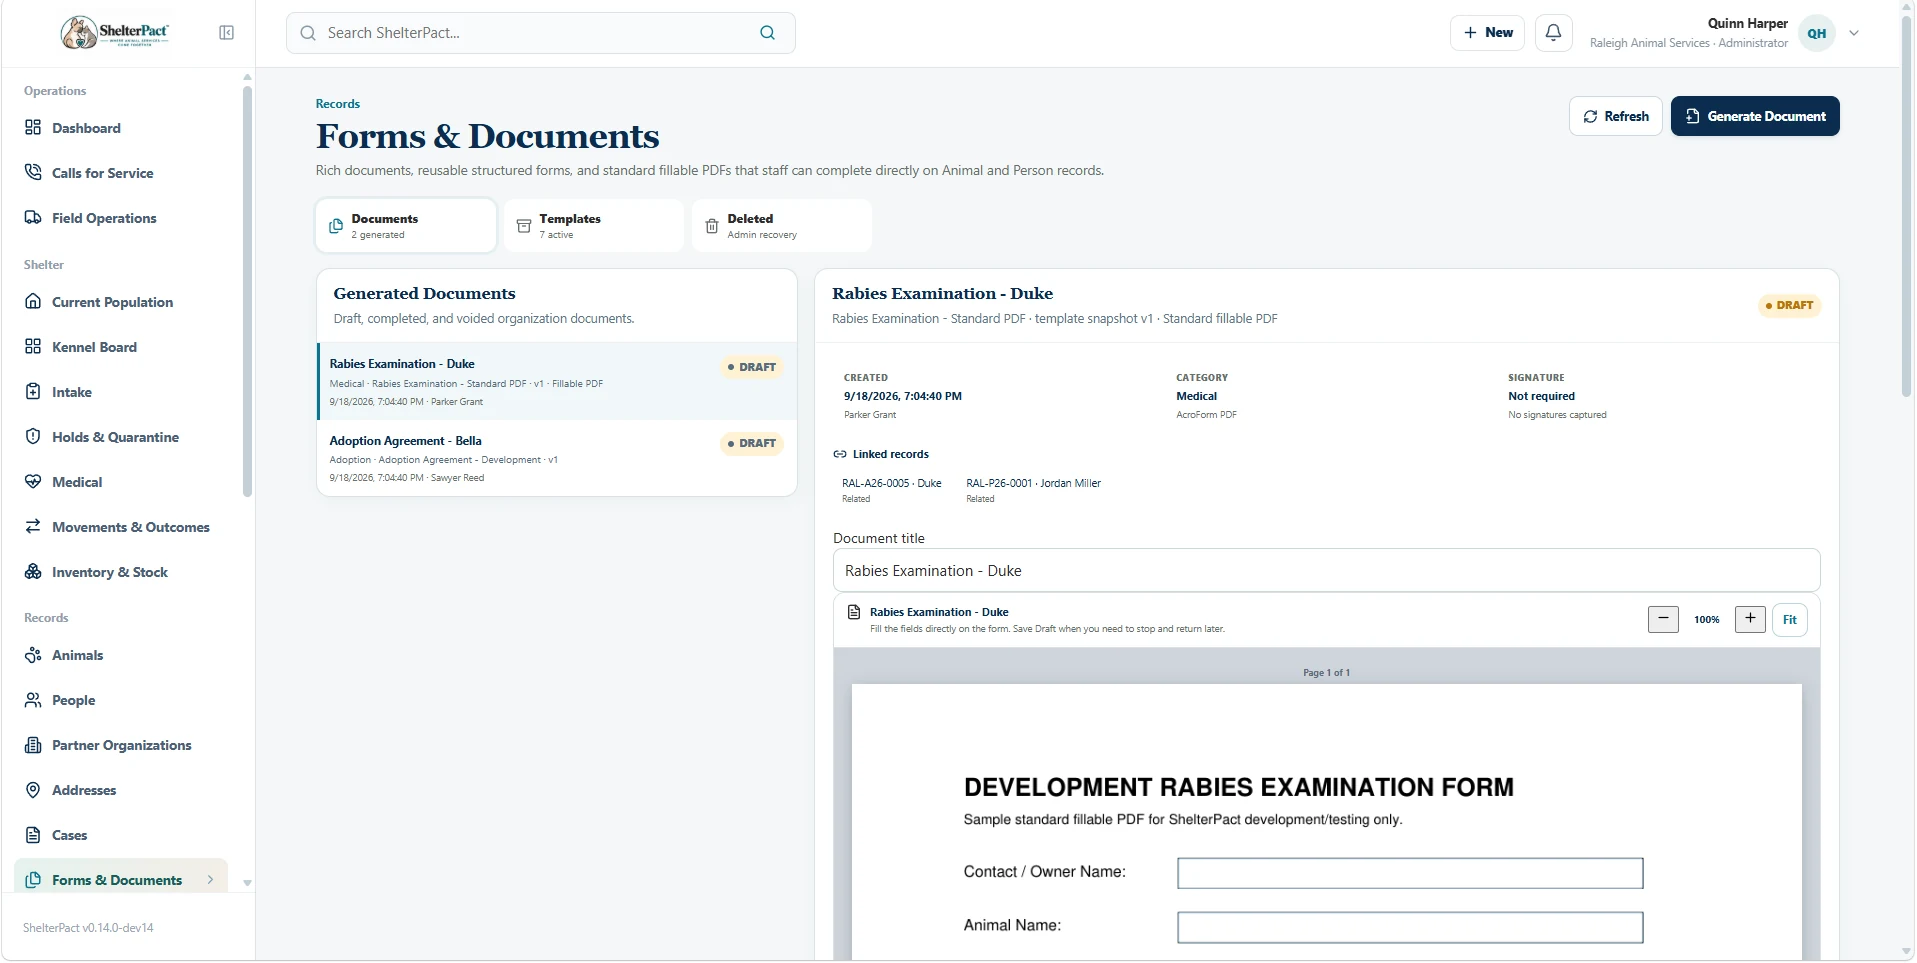
Task: Open Addresses in sidebar
Action: pos(121,790)
